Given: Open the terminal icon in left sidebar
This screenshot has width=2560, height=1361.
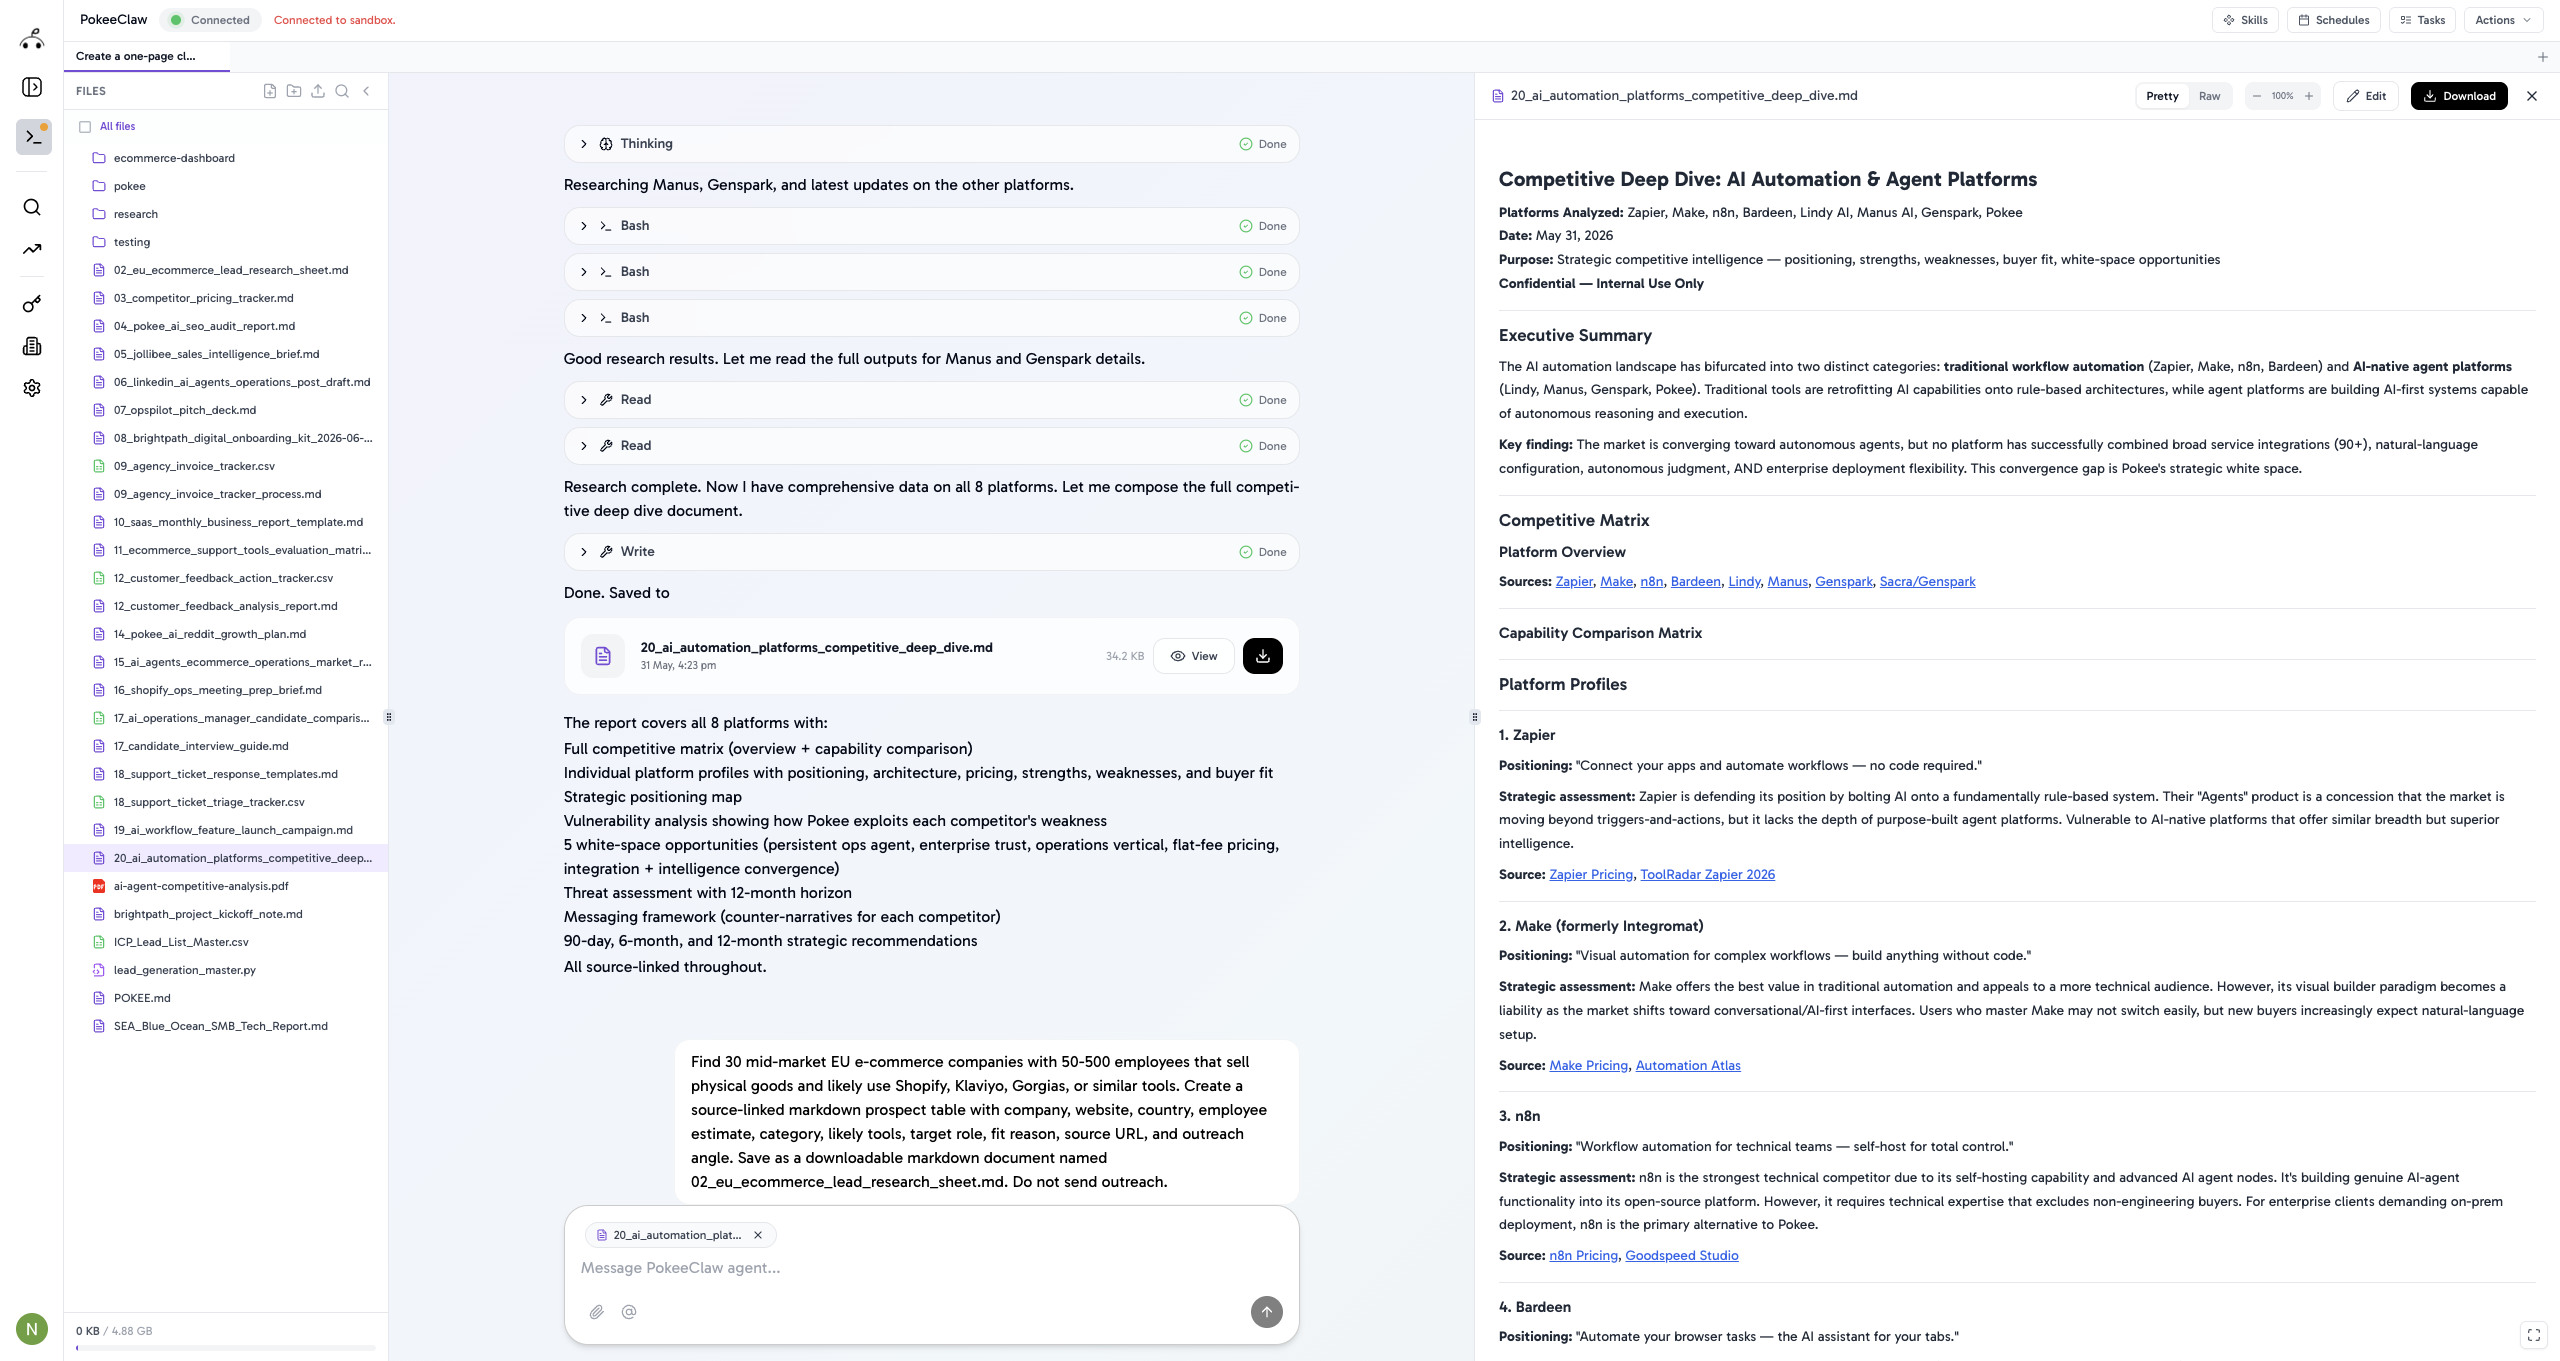Looking at the screenshot, I should coord(33,136).
